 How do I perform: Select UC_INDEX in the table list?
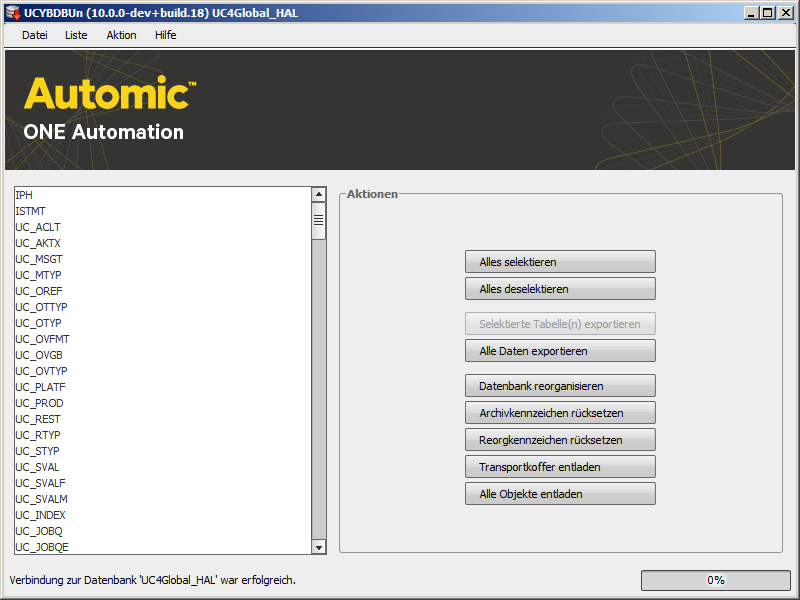[x=163, y=515]
